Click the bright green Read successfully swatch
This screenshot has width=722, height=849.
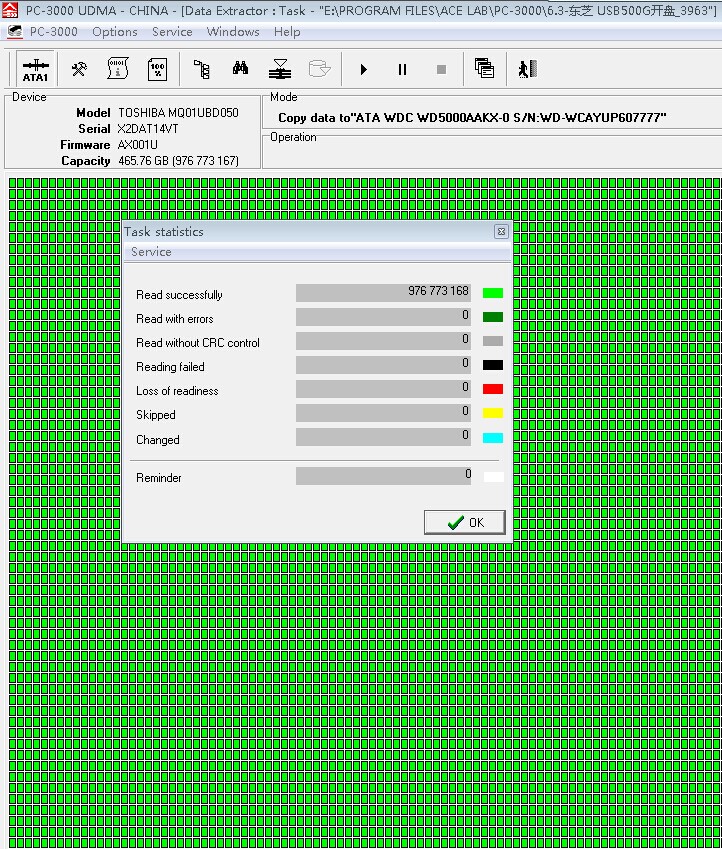[x=492, y=293]
